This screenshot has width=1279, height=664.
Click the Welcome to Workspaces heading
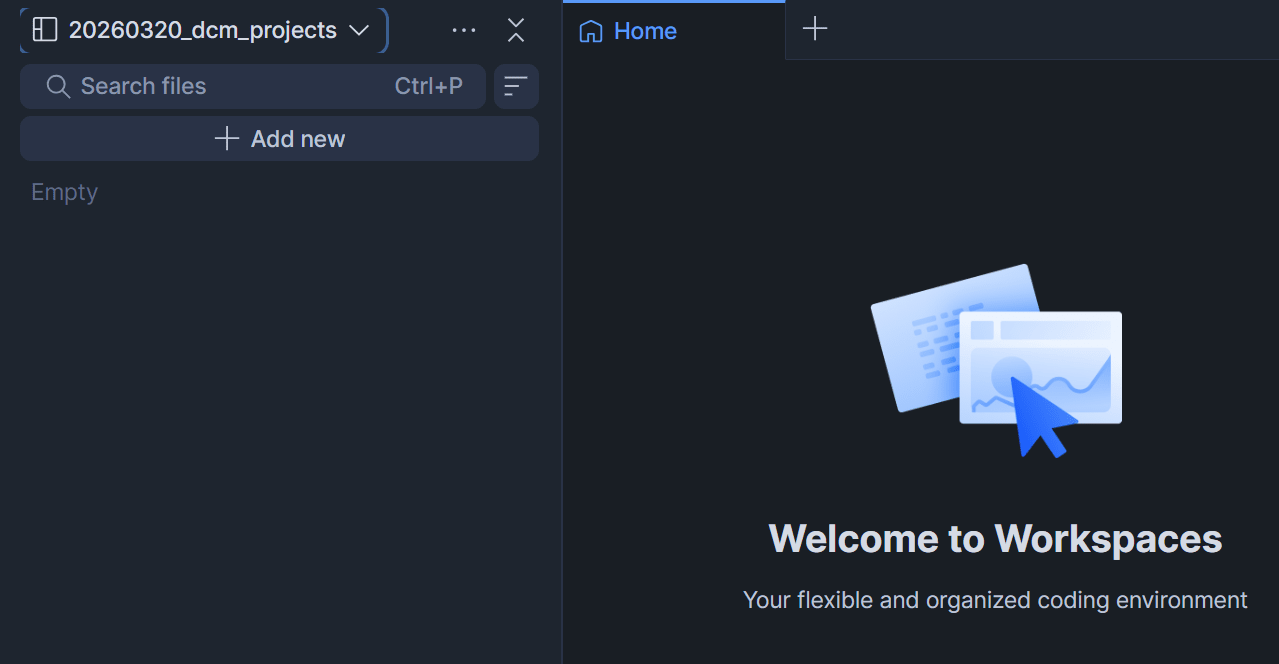coord(995,538)
